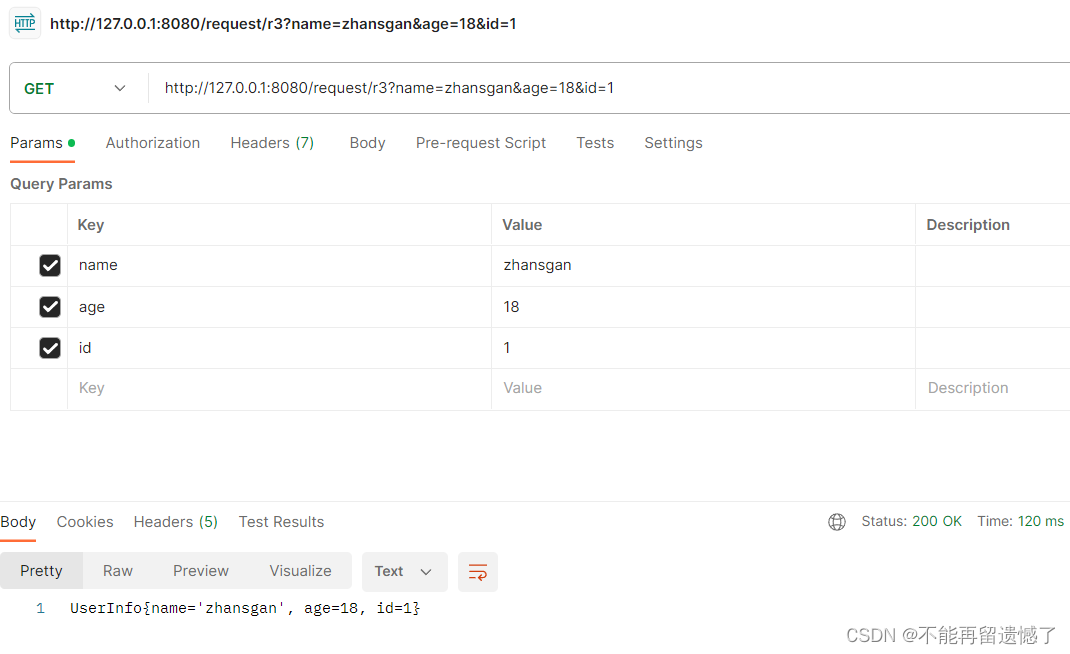Click the HTTP request icon beside the title
Image resolution: width=1070 pixels, height=654 pixels.
pyautogui.click(x=25, y=23)
